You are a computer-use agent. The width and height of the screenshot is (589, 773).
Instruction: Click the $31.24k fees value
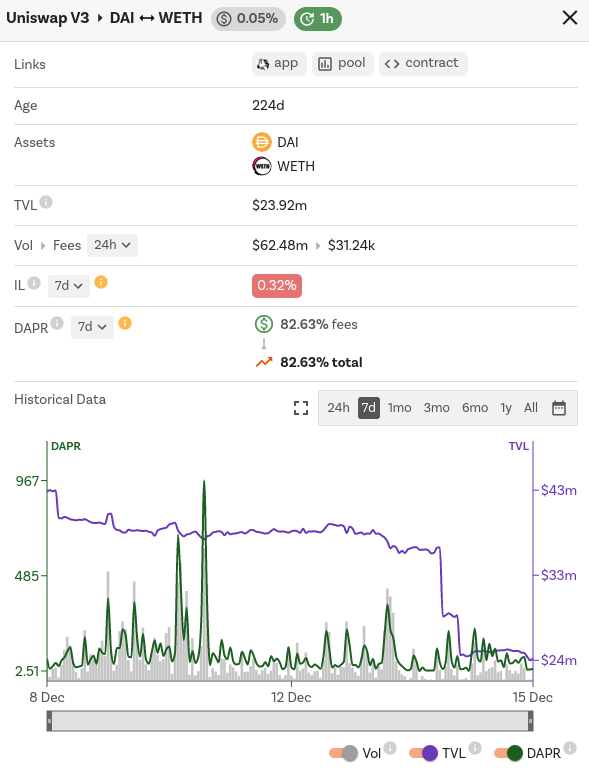pos(351,246)
